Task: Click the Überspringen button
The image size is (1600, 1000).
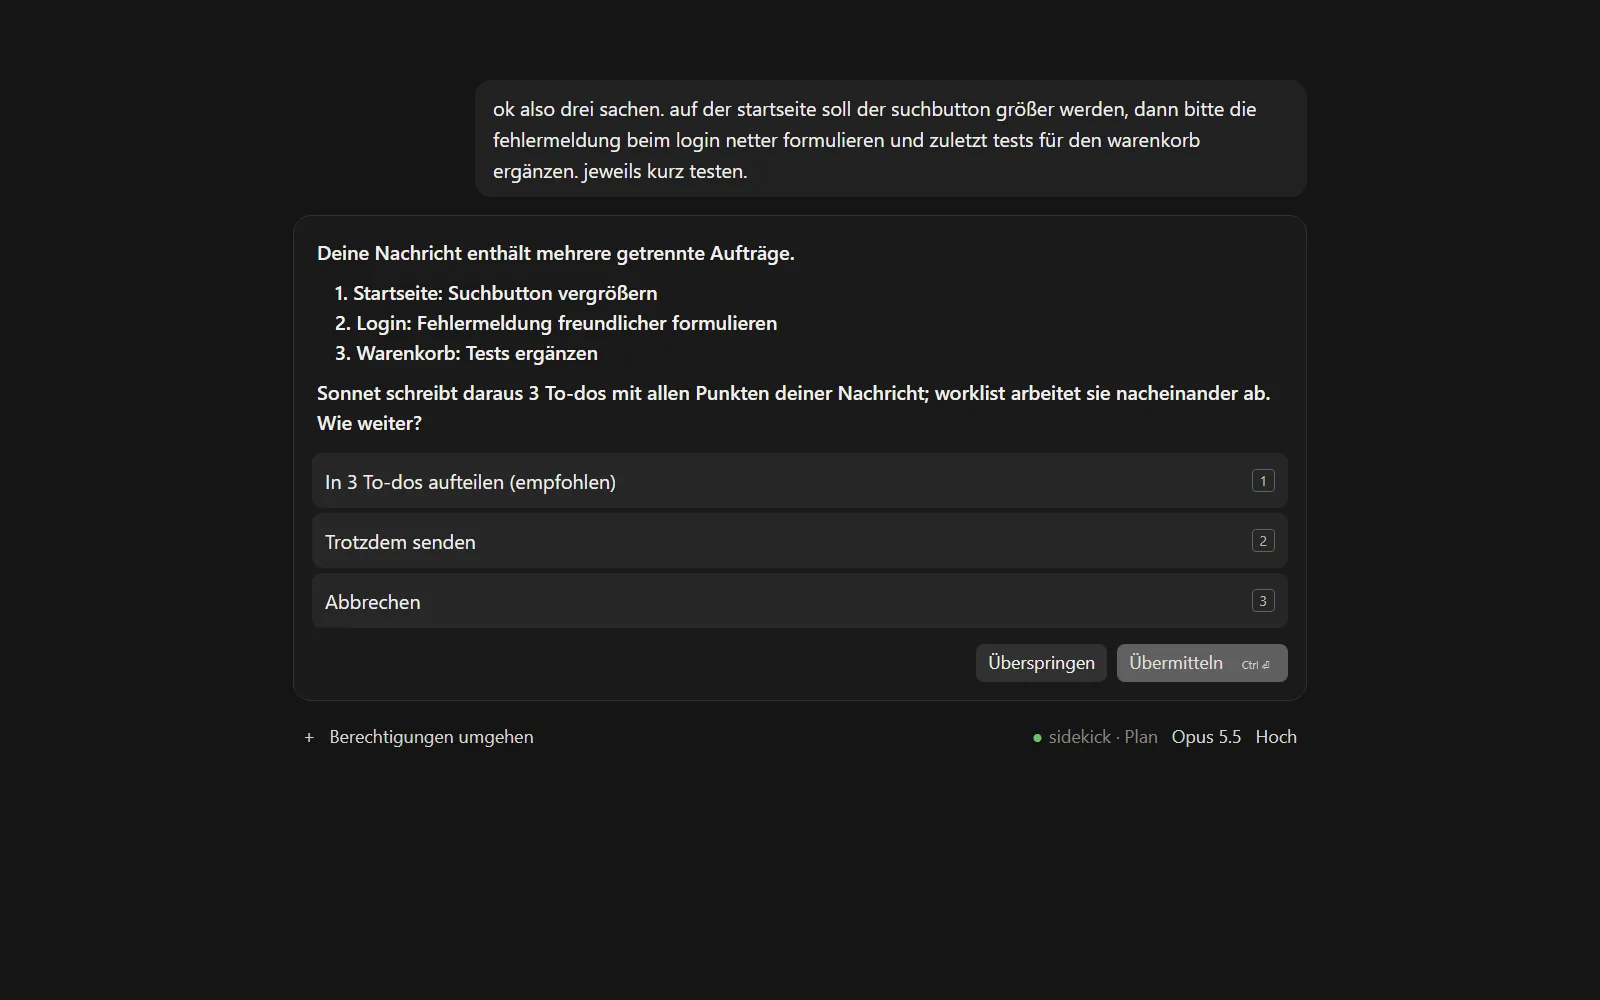Action: click(1041, 663)
